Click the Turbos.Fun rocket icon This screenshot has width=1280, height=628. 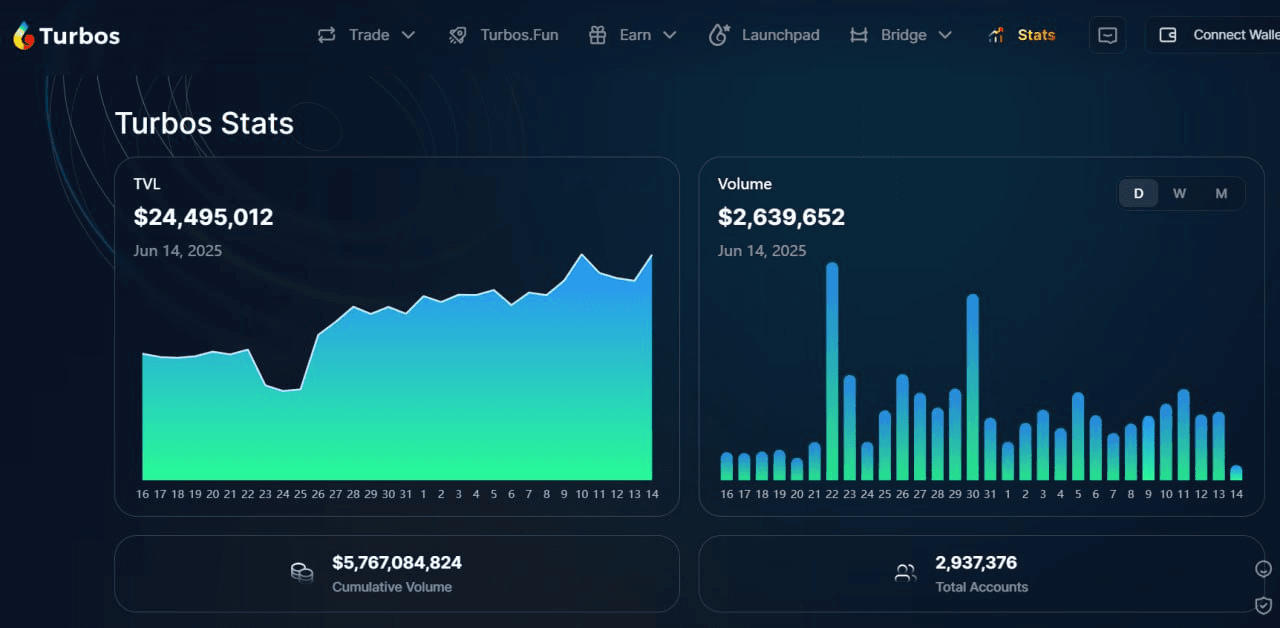[458, 35]
